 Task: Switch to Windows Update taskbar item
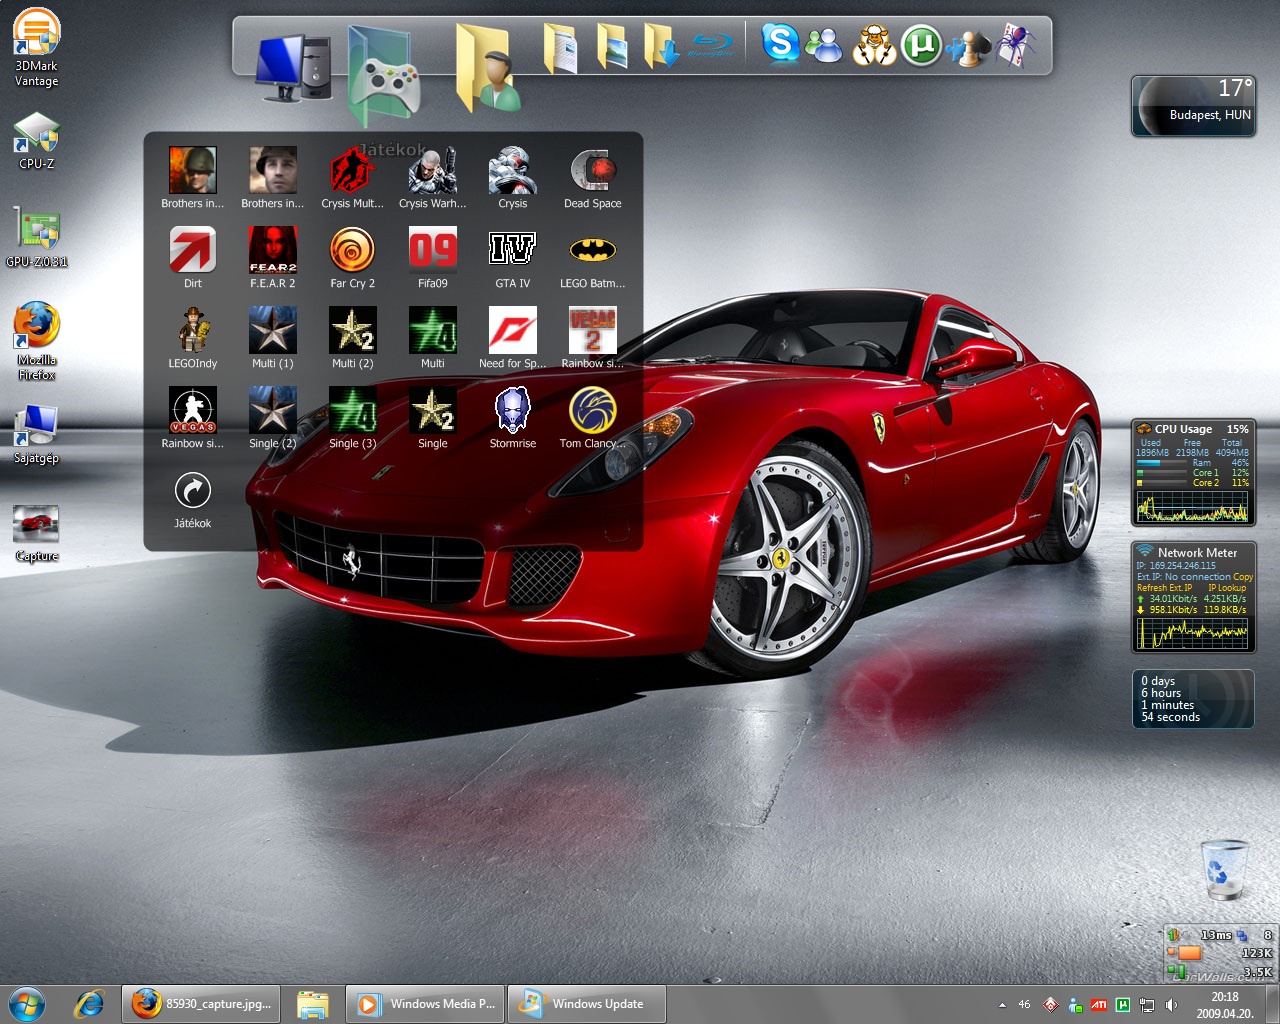click(586, 1004)
